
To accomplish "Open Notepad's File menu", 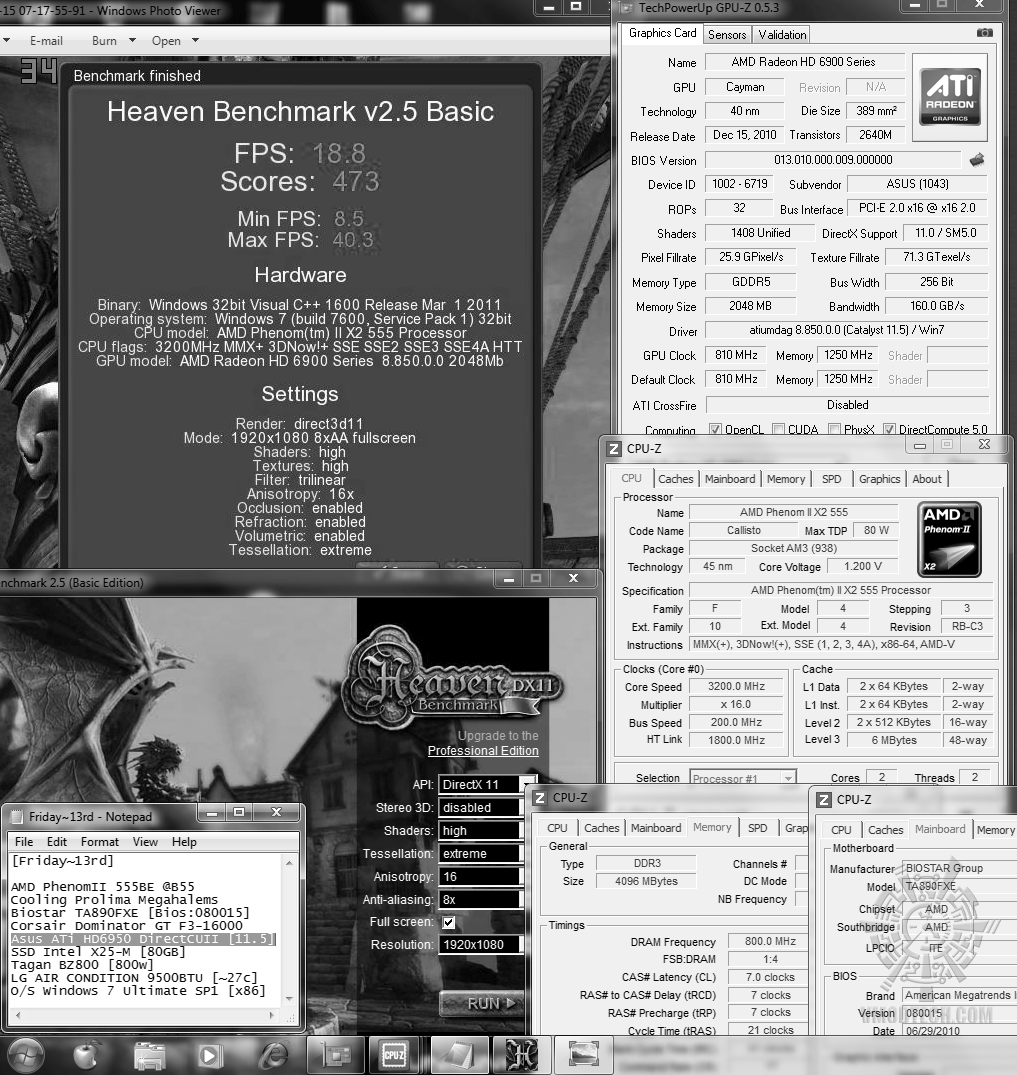I will click(24, 841).
